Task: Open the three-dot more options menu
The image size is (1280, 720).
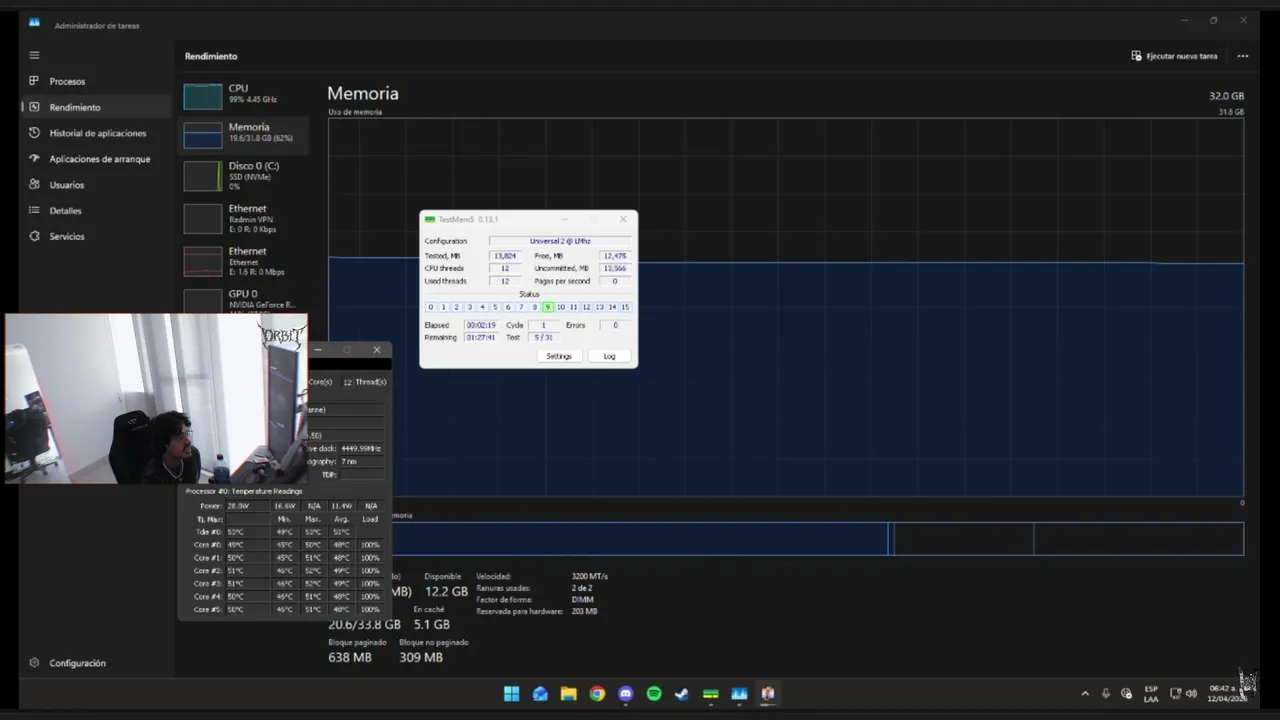Action: [x=1243, y=56]
